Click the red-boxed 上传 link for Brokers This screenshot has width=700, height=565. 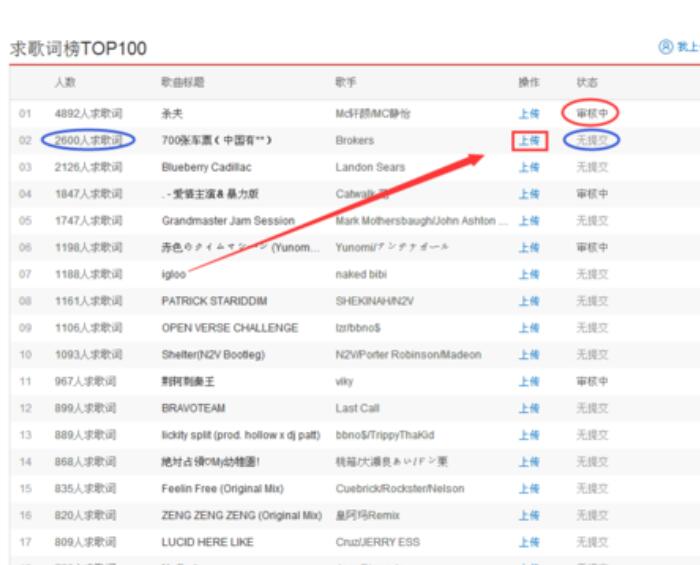528,141
